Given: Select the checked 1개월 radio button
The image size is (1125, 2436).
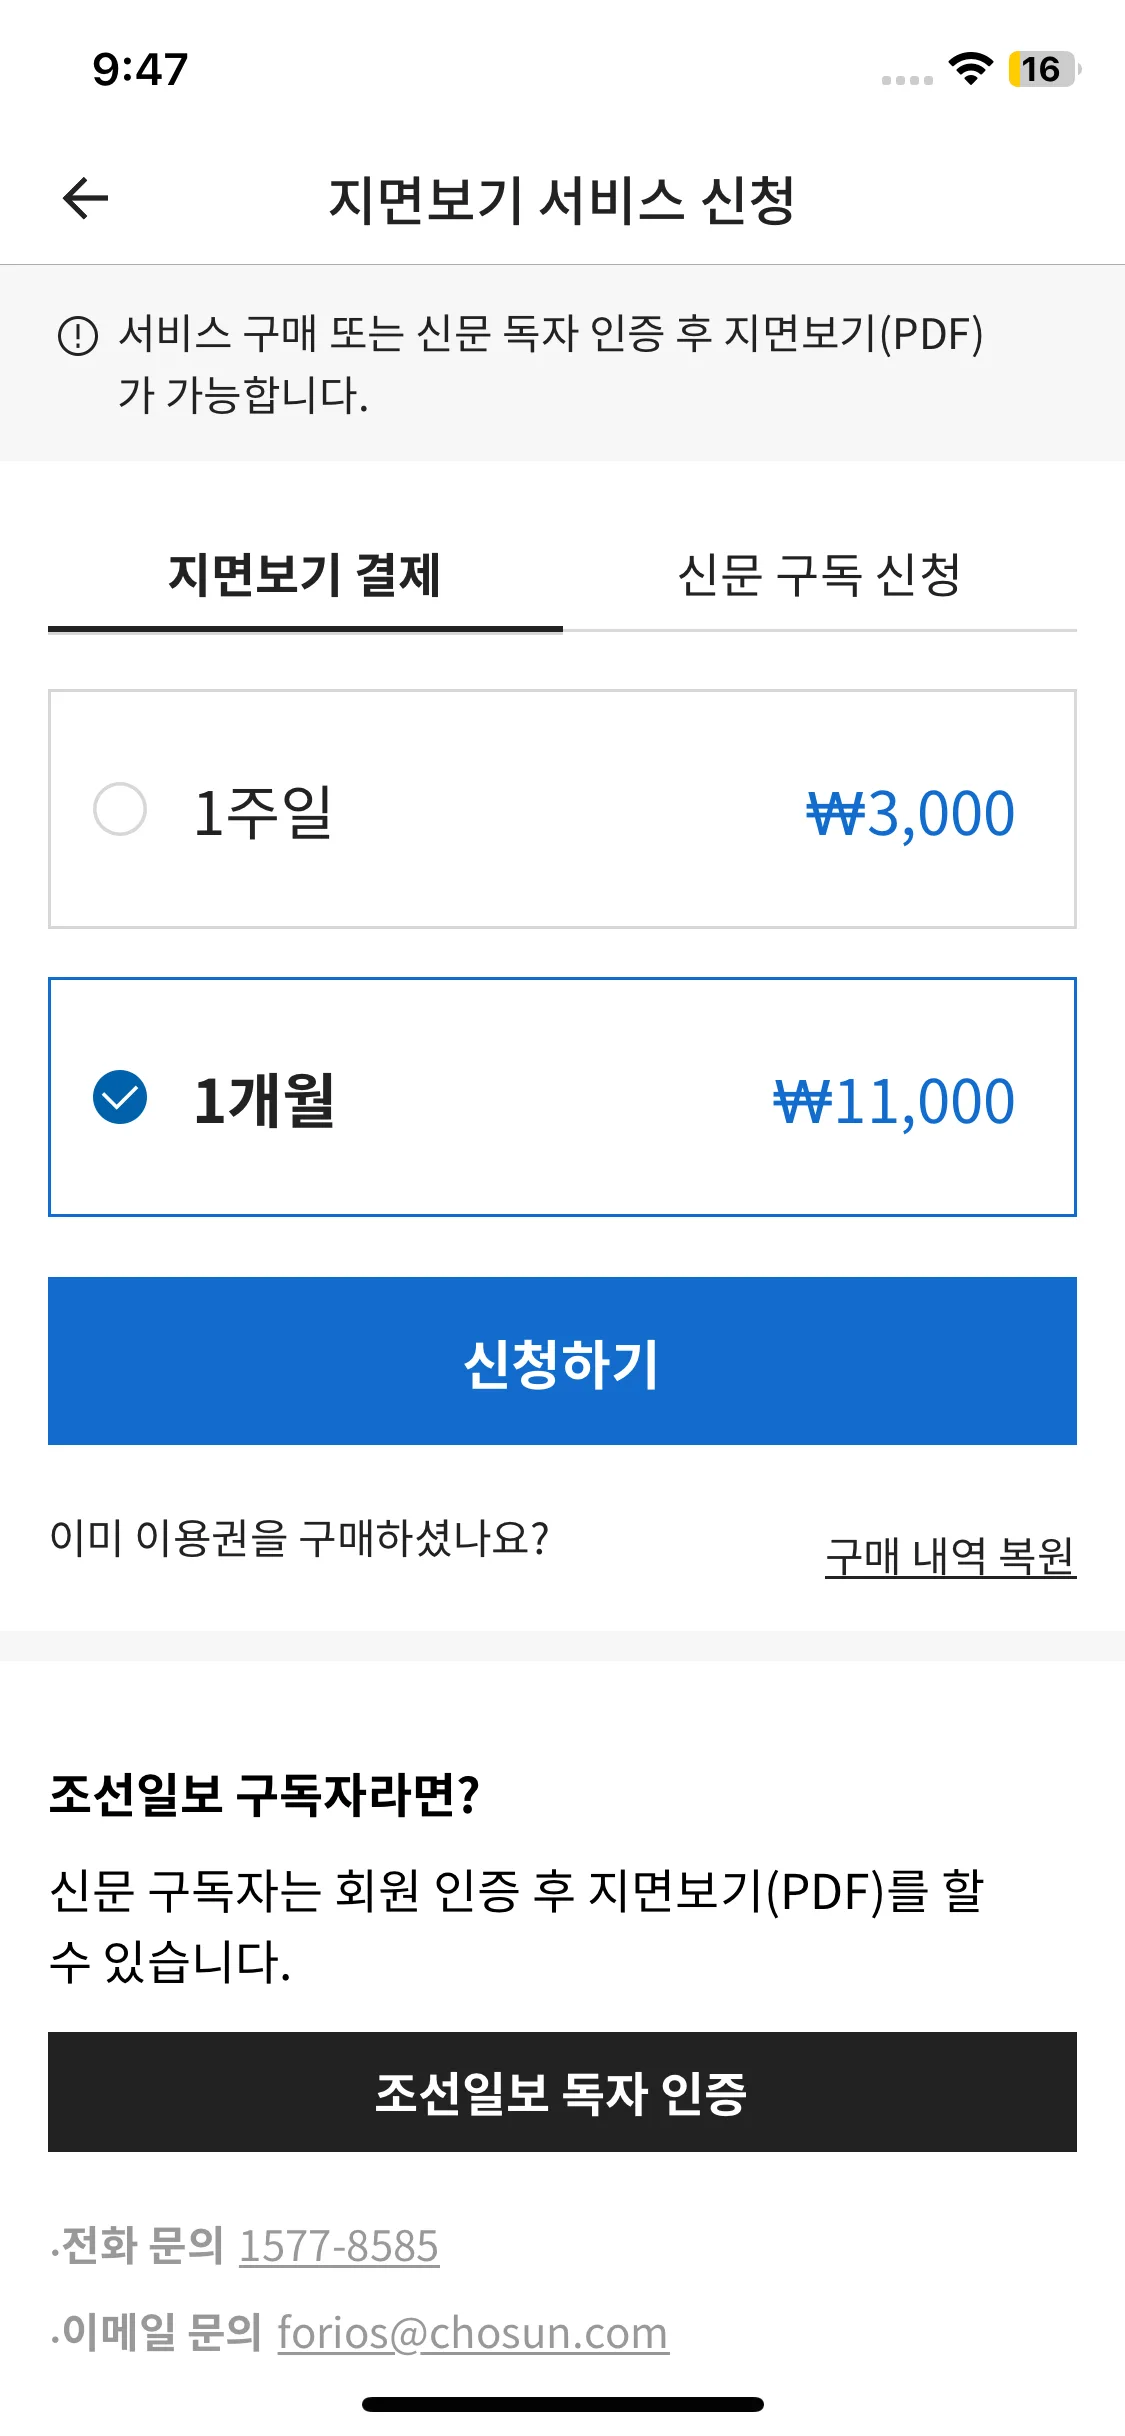Looking at the screenshot, I should point(120,1097).
